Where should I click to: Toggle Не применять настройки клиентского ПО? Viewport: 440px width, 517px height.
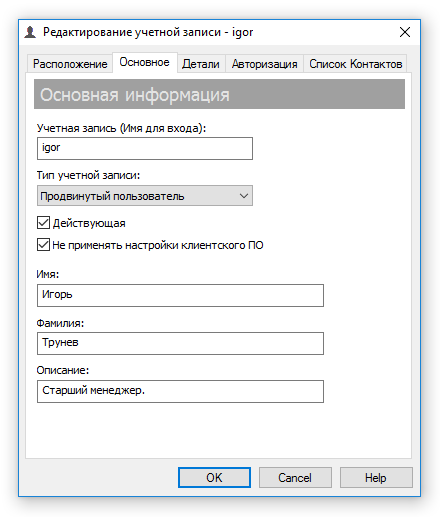click(43, 245)
